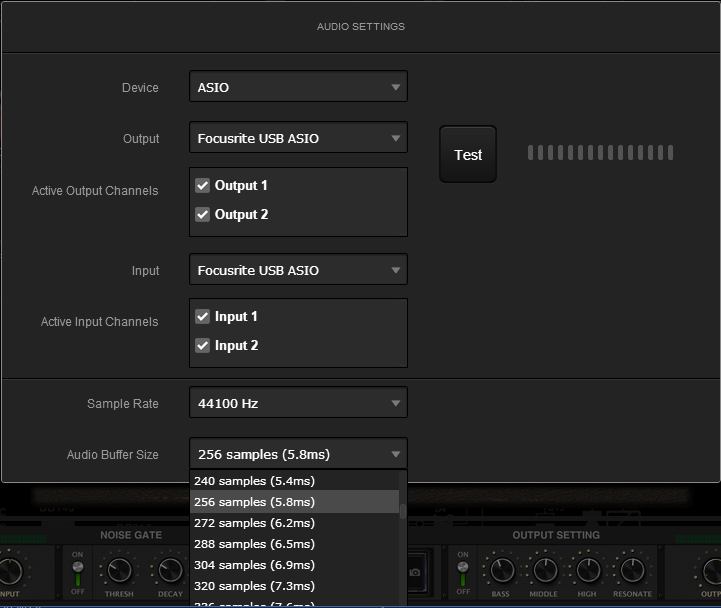The height and width of the screenshot is (608, 721).
Task: Uncheck the Output 1 channel
Action: point(202,185)
